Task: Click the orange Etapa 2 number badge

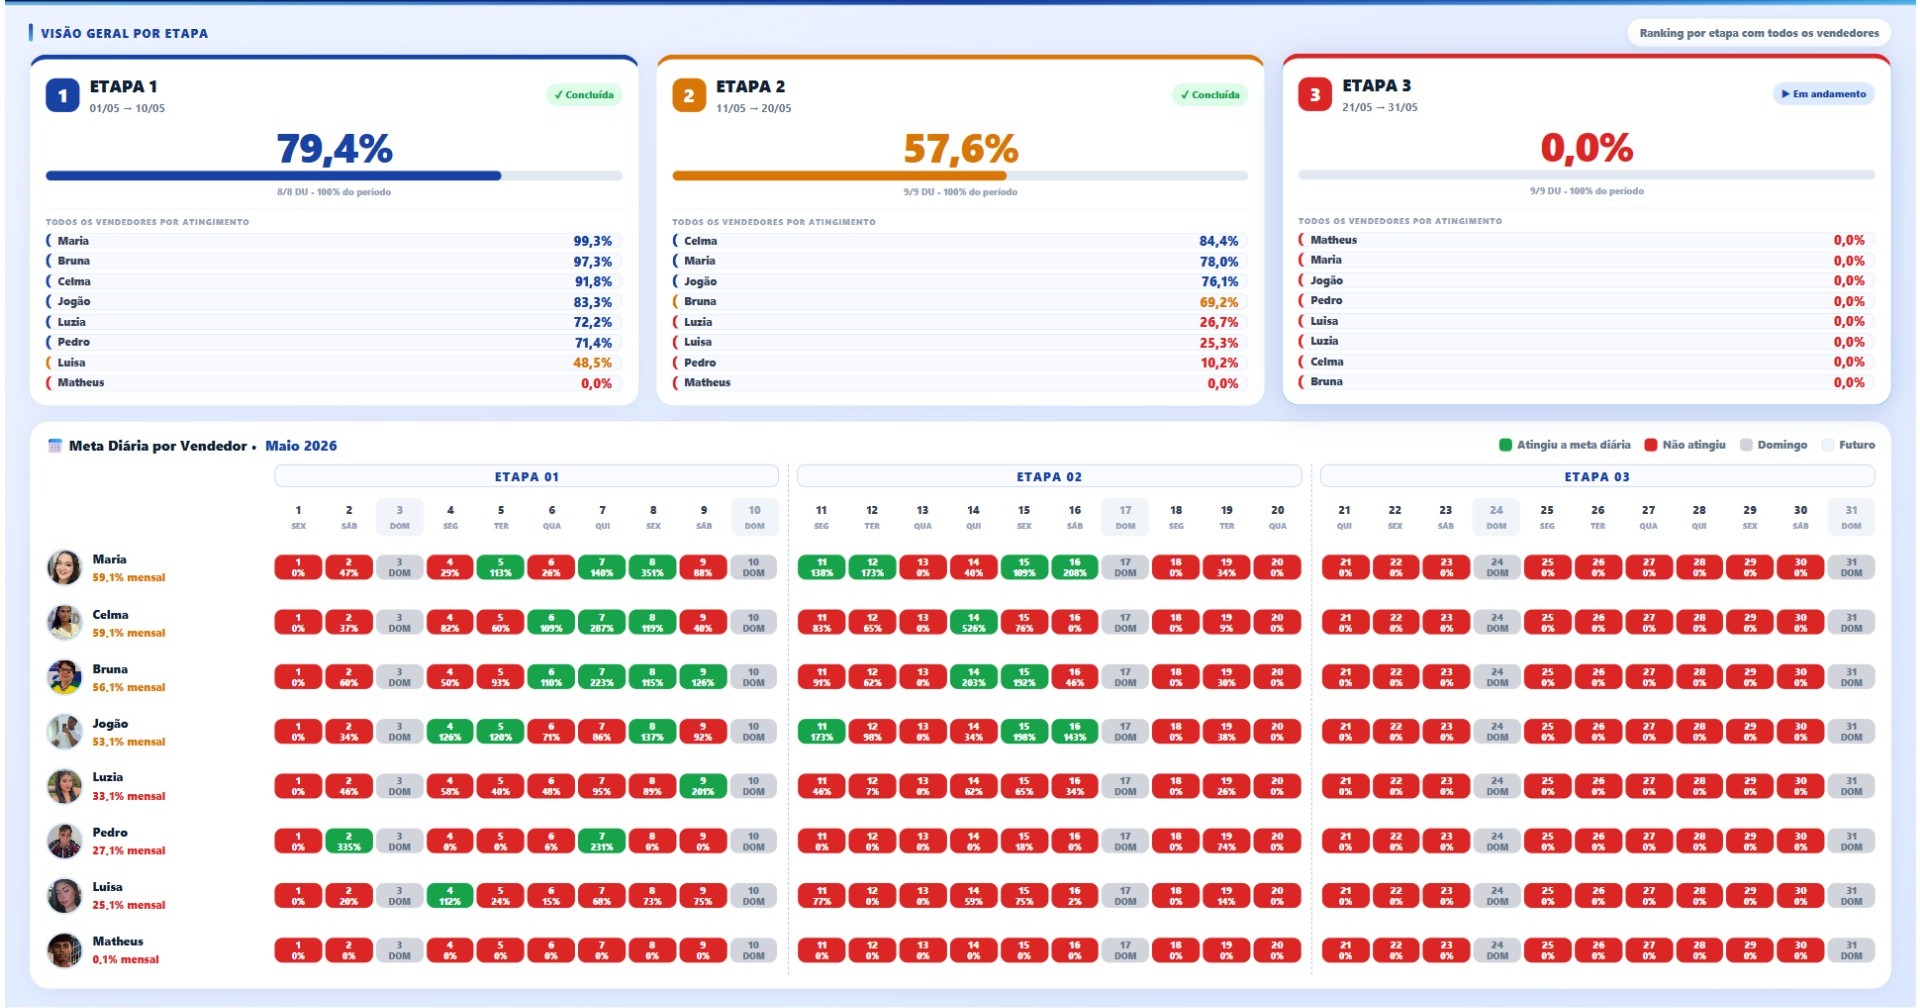Action: pos(689,95)
